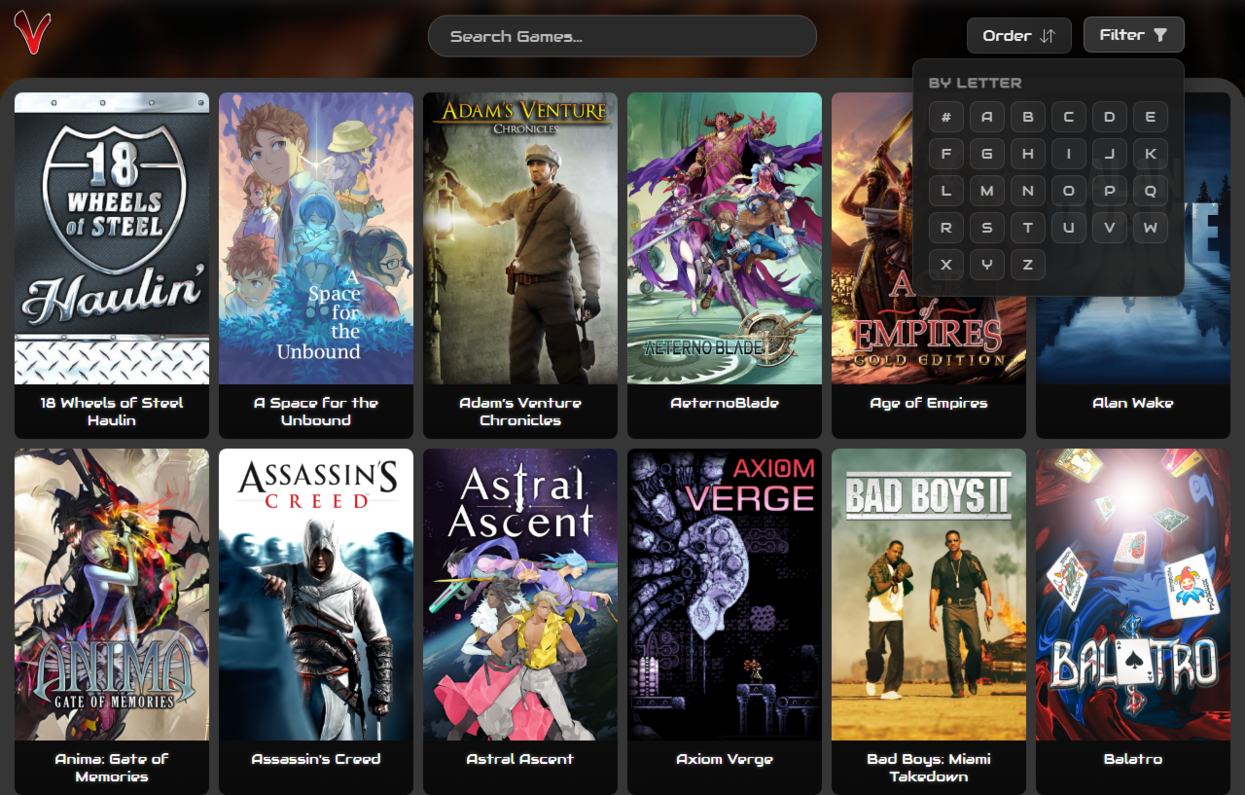The width and height of the screenshot is (1245, 795).
Task: Open the Assassin's Creed cover art
Action: click(x=316, y=594)
